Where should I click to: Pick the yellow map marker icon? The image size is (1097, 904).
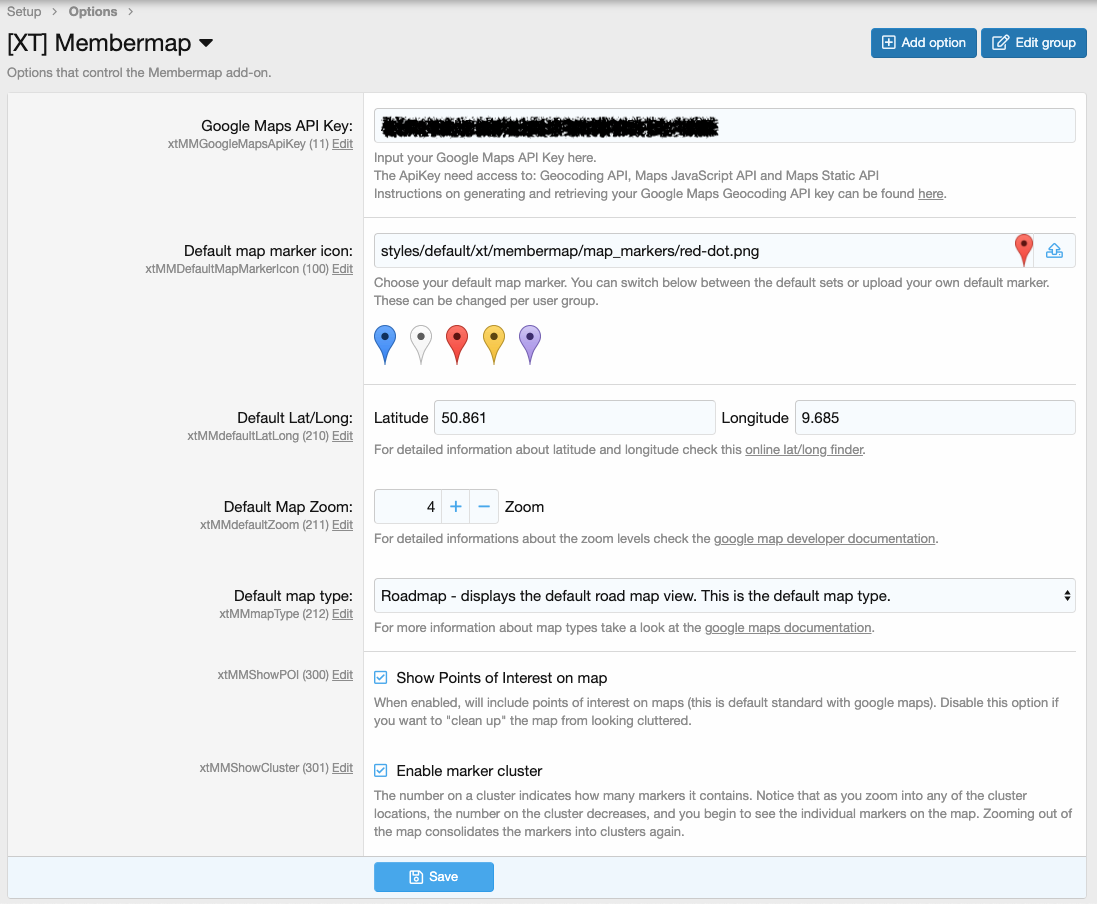click(x=493, y=342)
